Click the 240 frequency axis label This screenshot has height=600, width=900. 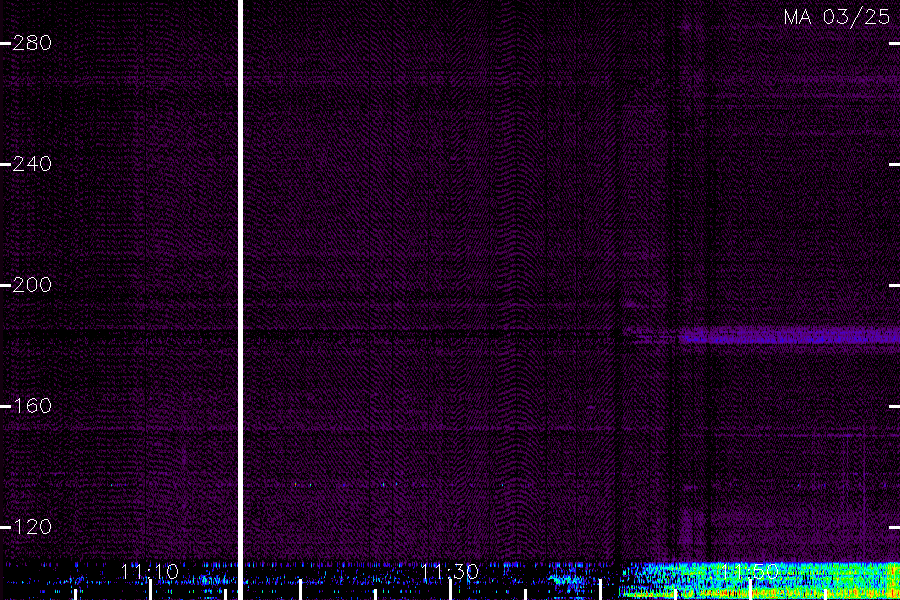tap(32, 164)
